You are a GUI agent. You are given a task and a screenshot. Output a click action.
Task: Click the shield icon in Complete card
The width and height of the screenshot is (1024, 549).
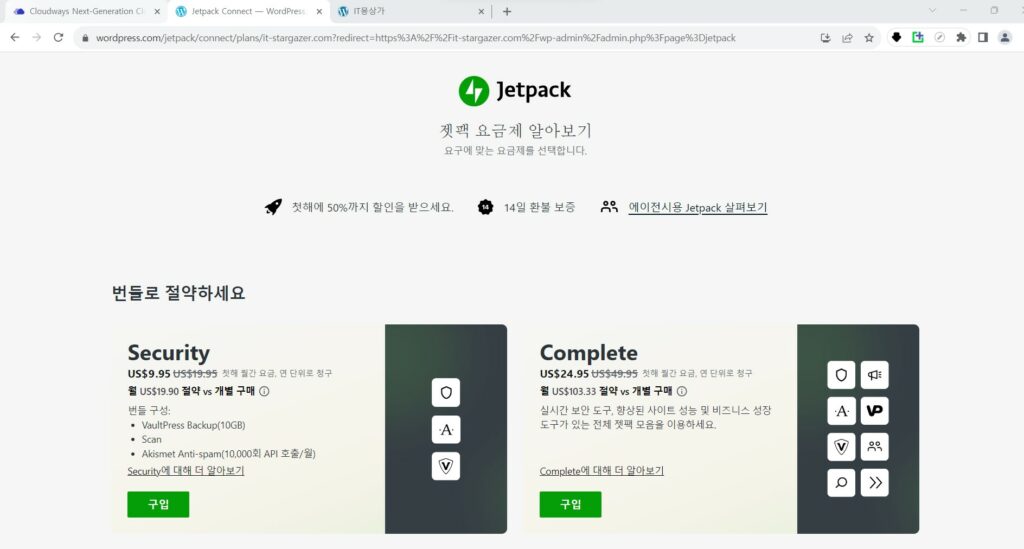pyautogui.click(x=841, y=375)
